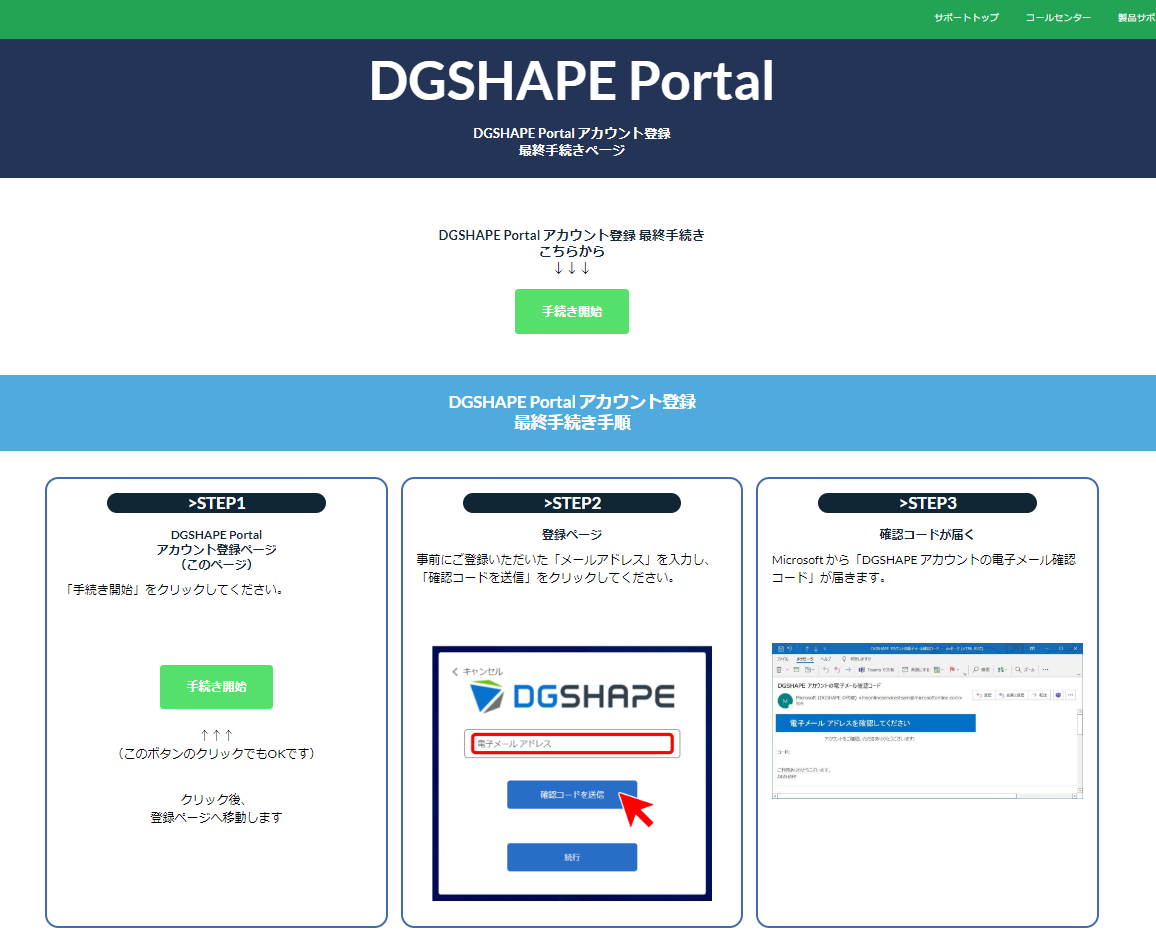The height and width of the screenshot is (947, 1156).
Task: Click the 手続き開始 button inside STEP1 card
Action: 216,687
